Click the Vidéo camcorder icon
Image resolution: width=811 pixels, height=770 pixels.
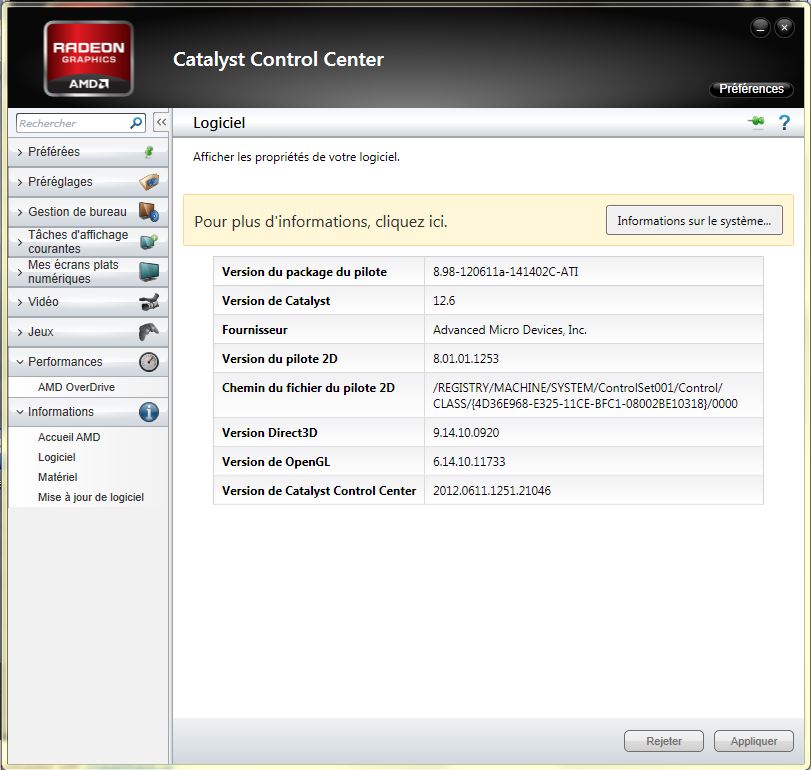[x=149, y=302]
